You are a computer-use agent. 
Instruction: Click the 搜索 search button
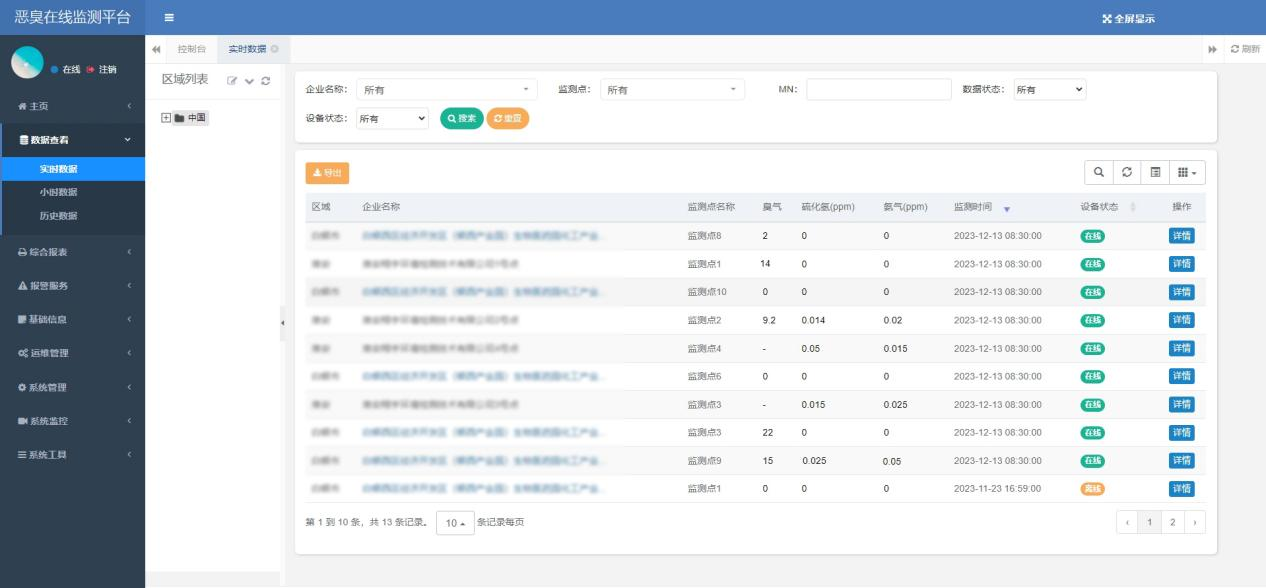(x=460, y=118)
